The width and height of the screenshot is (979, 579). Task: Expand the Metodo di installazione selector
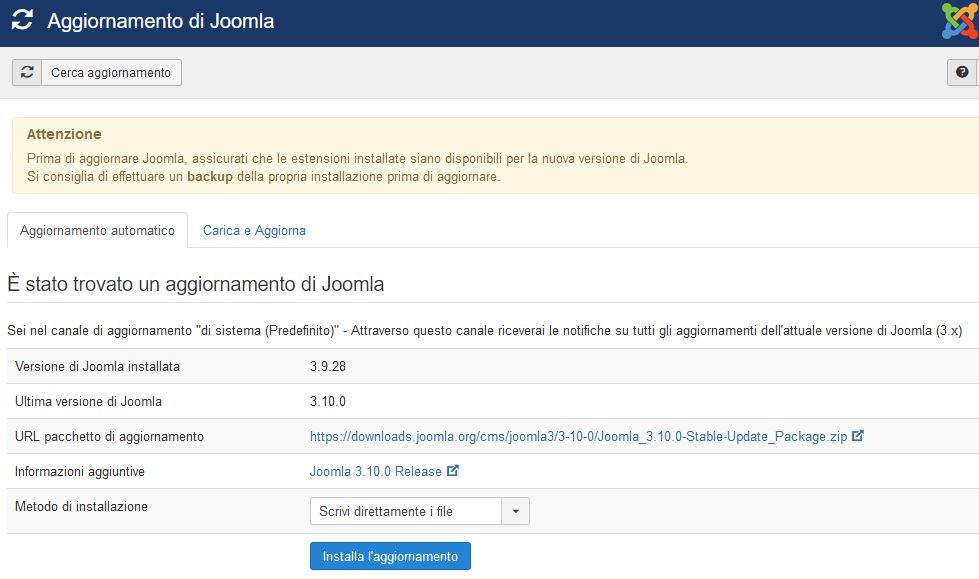[x=517, y=511]
